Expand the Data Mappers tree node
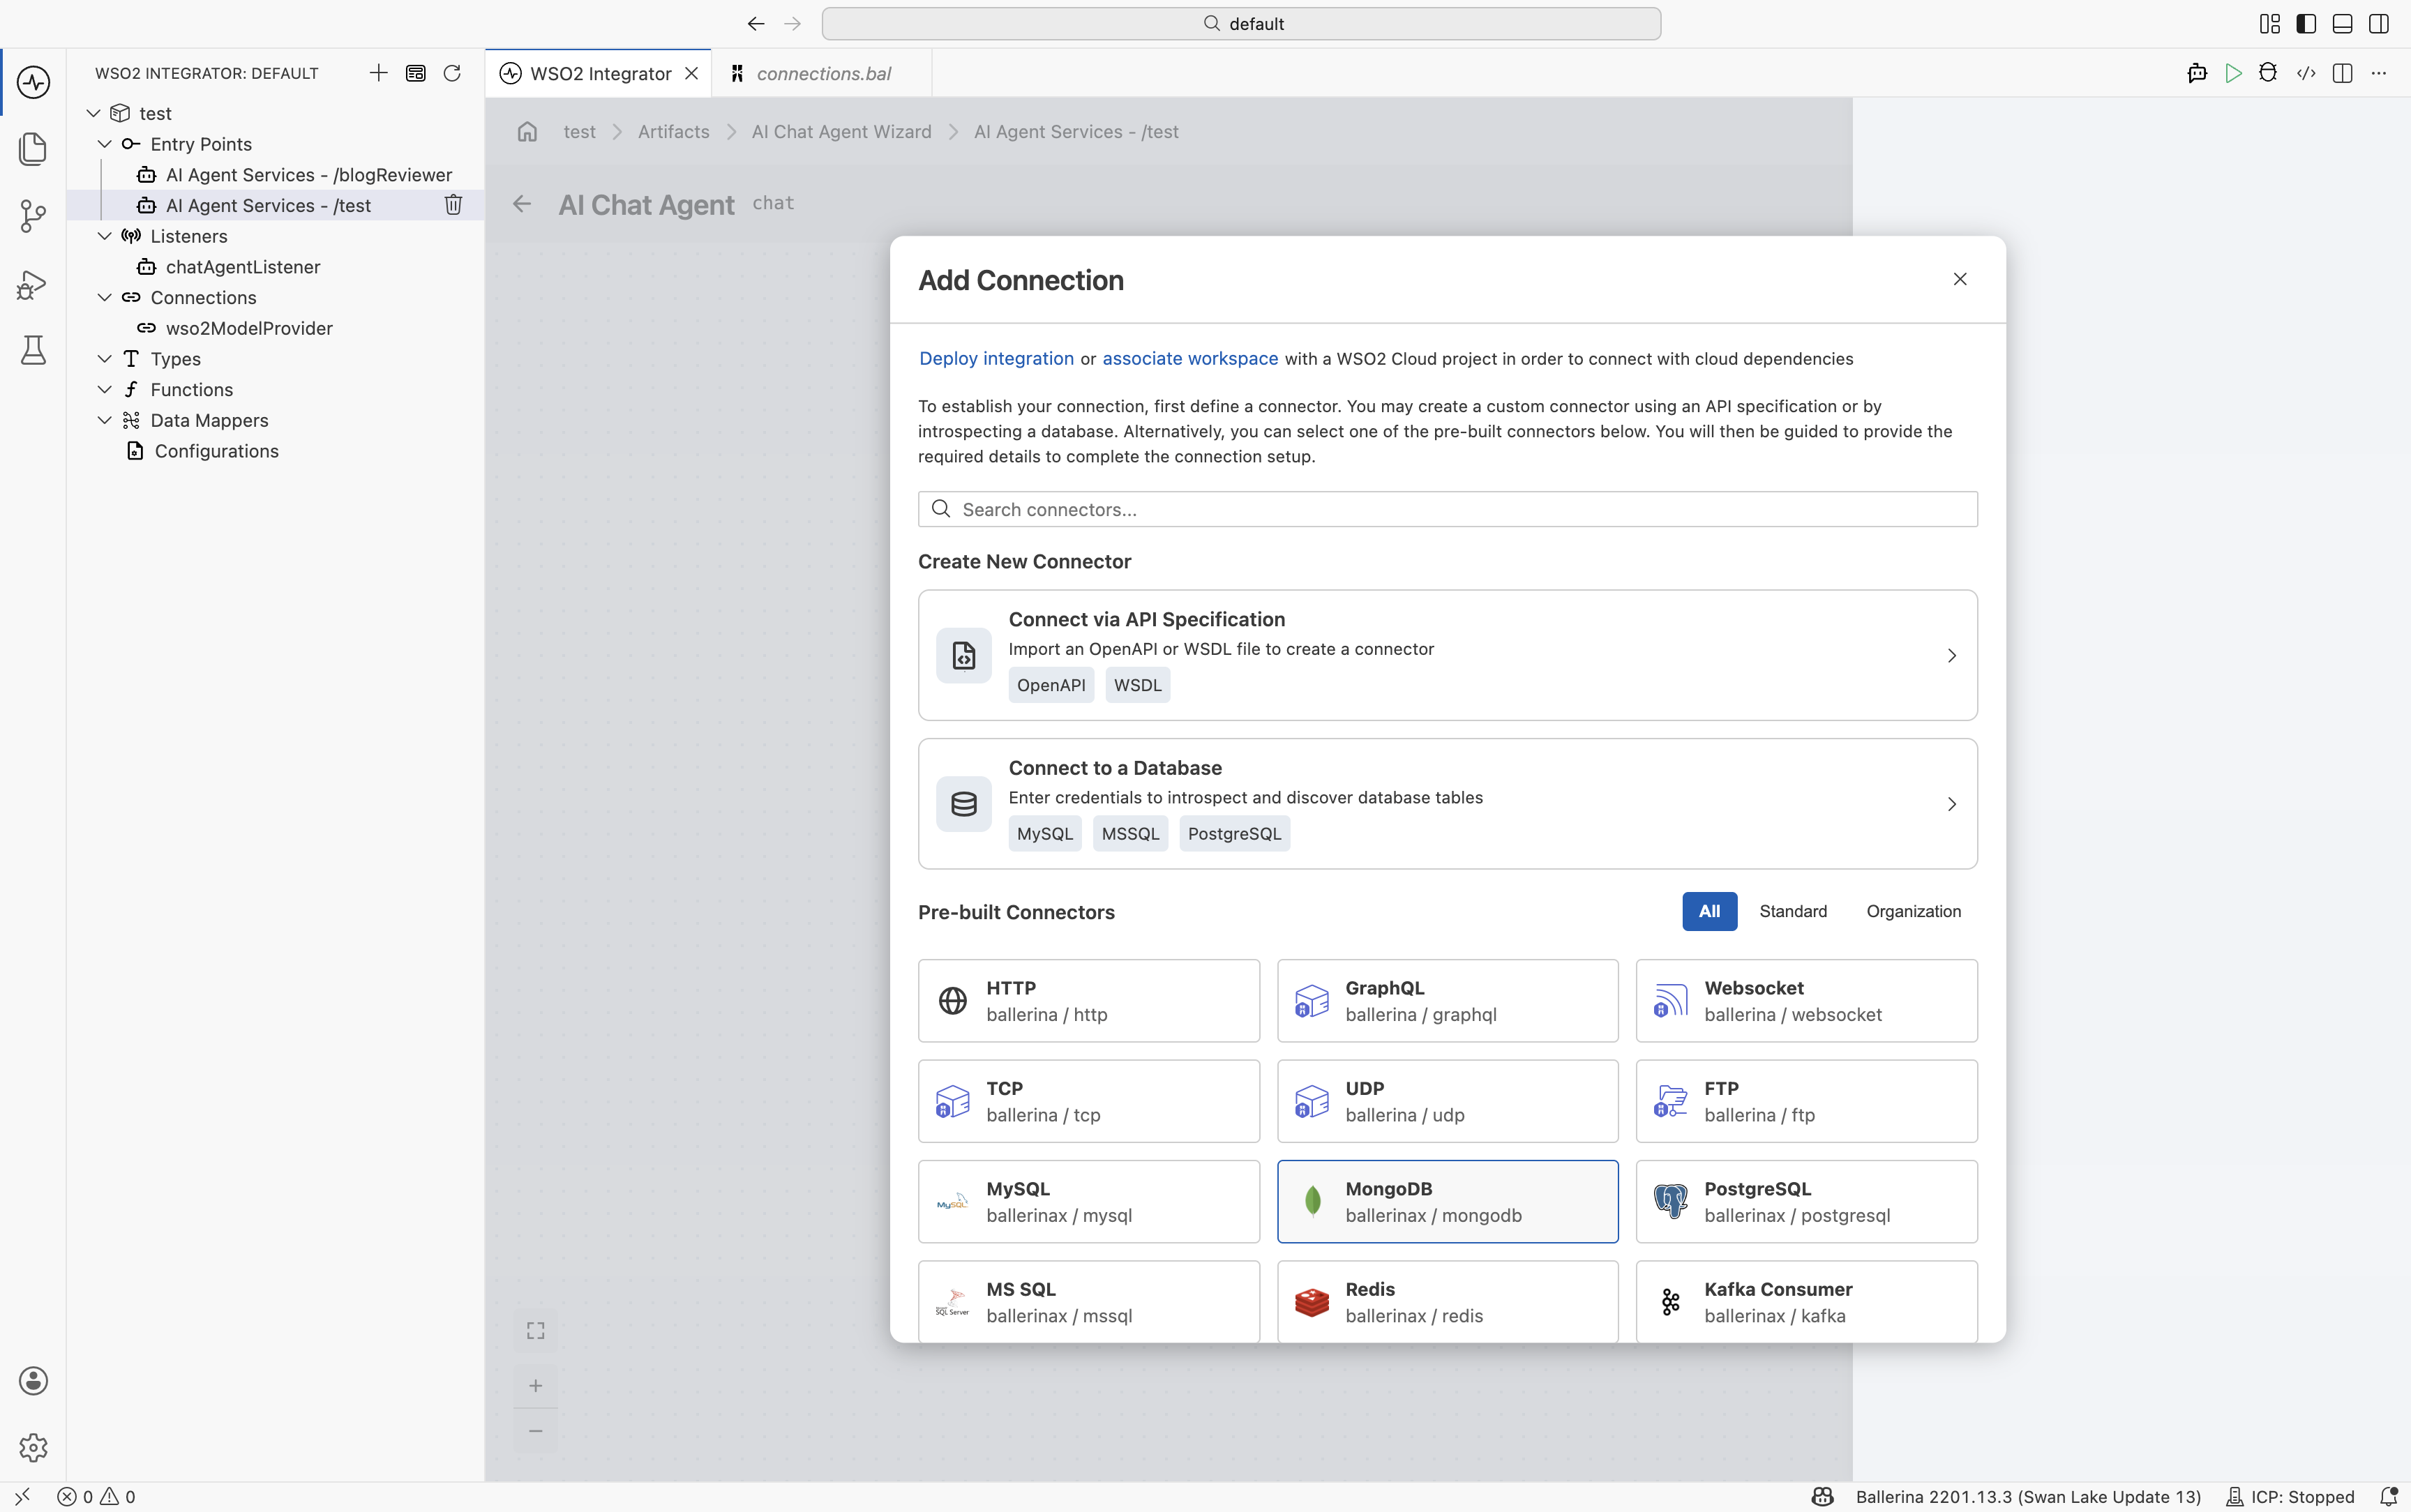The image size is (2411, 1512). [x=104, y=420]
